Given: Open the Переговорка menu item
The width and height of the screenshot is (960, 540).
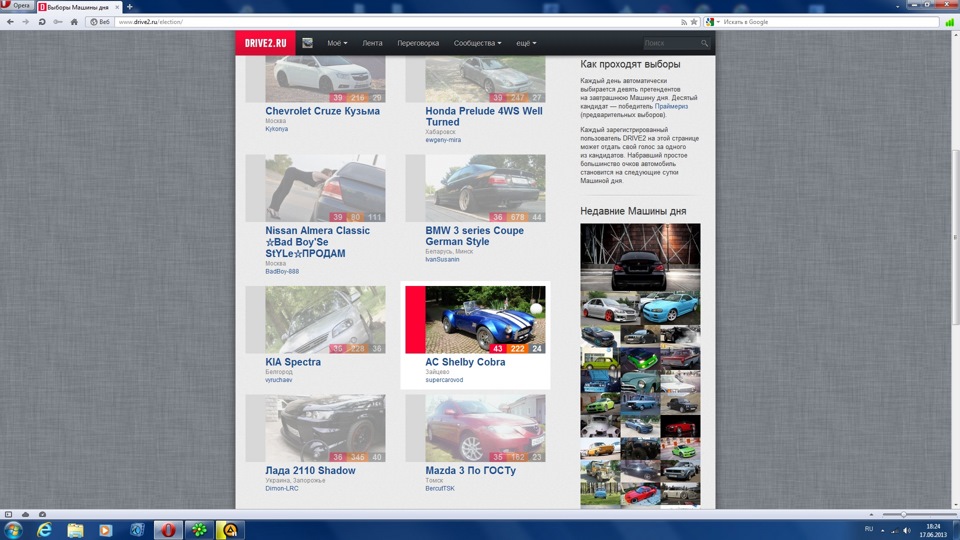Looking at the screenshot, I should point(418,43).
